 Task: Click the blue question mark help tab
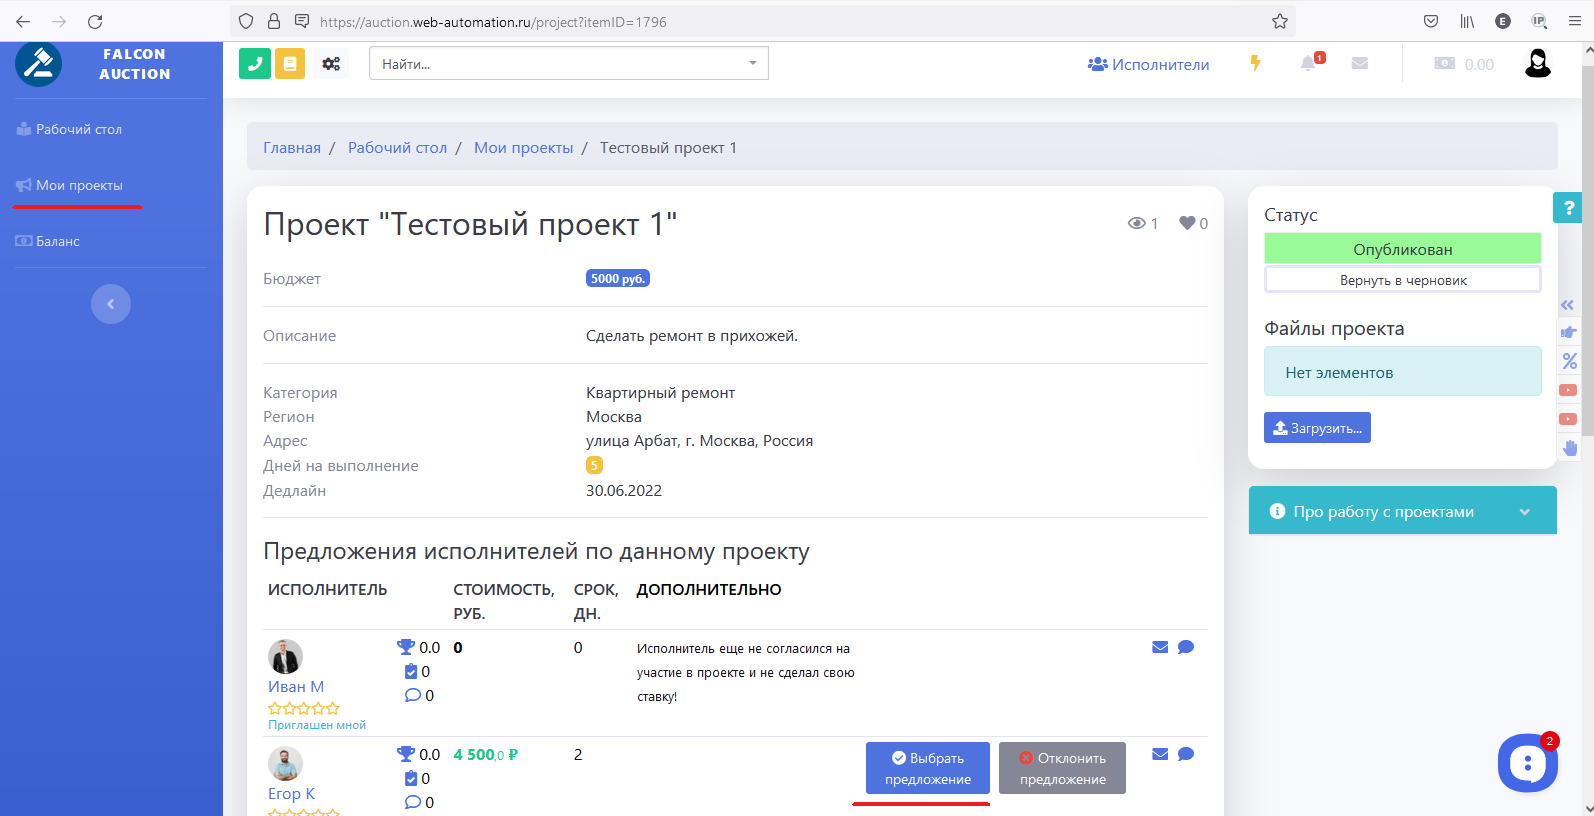1568,208
